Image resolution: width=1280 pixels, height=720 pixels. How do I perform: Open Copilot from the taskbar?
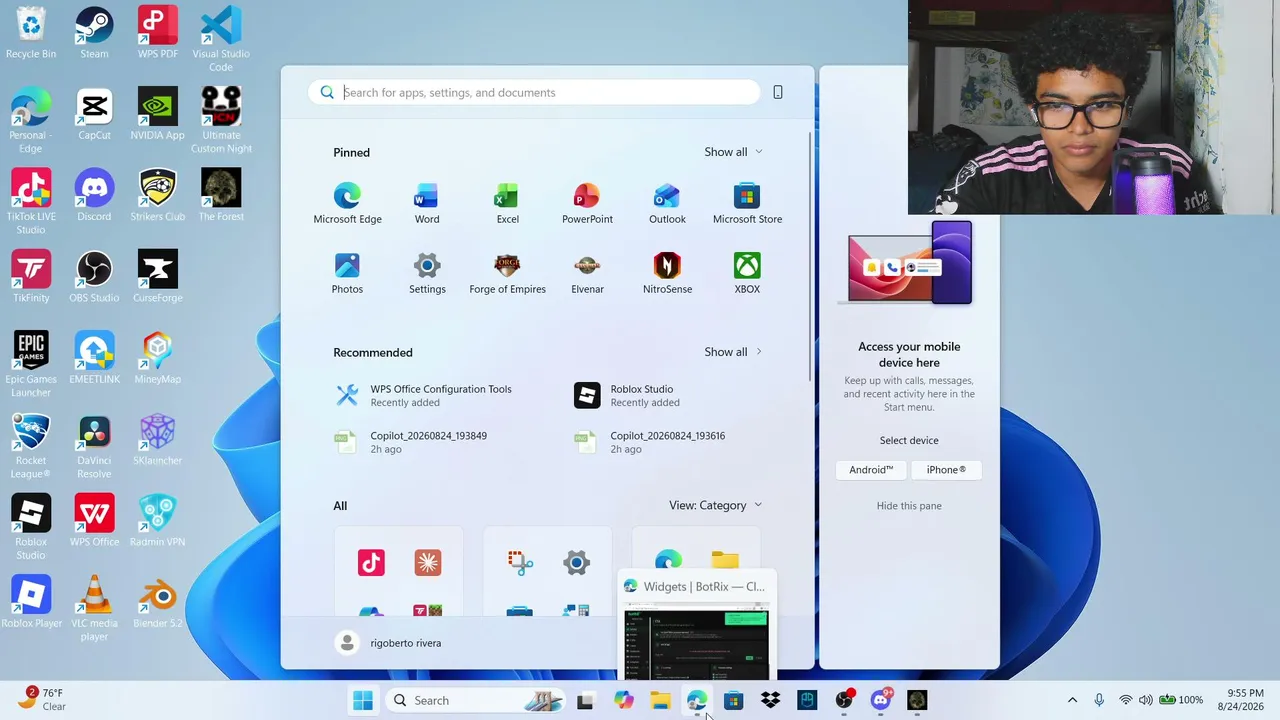pyautogui.click(x=624, y=700)
